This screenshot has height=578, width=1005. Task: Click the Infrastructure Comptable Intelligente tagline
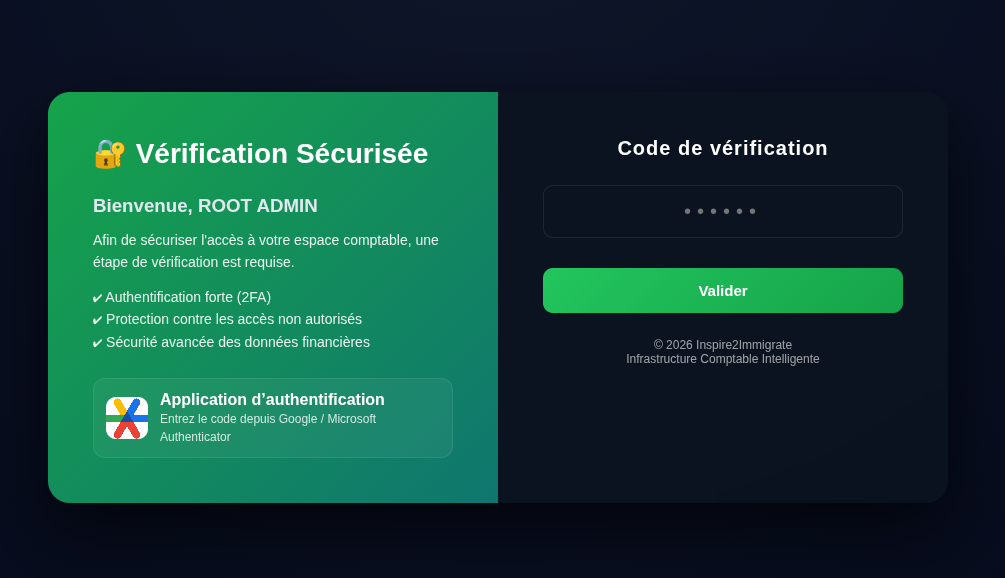[x=722, y=359]
